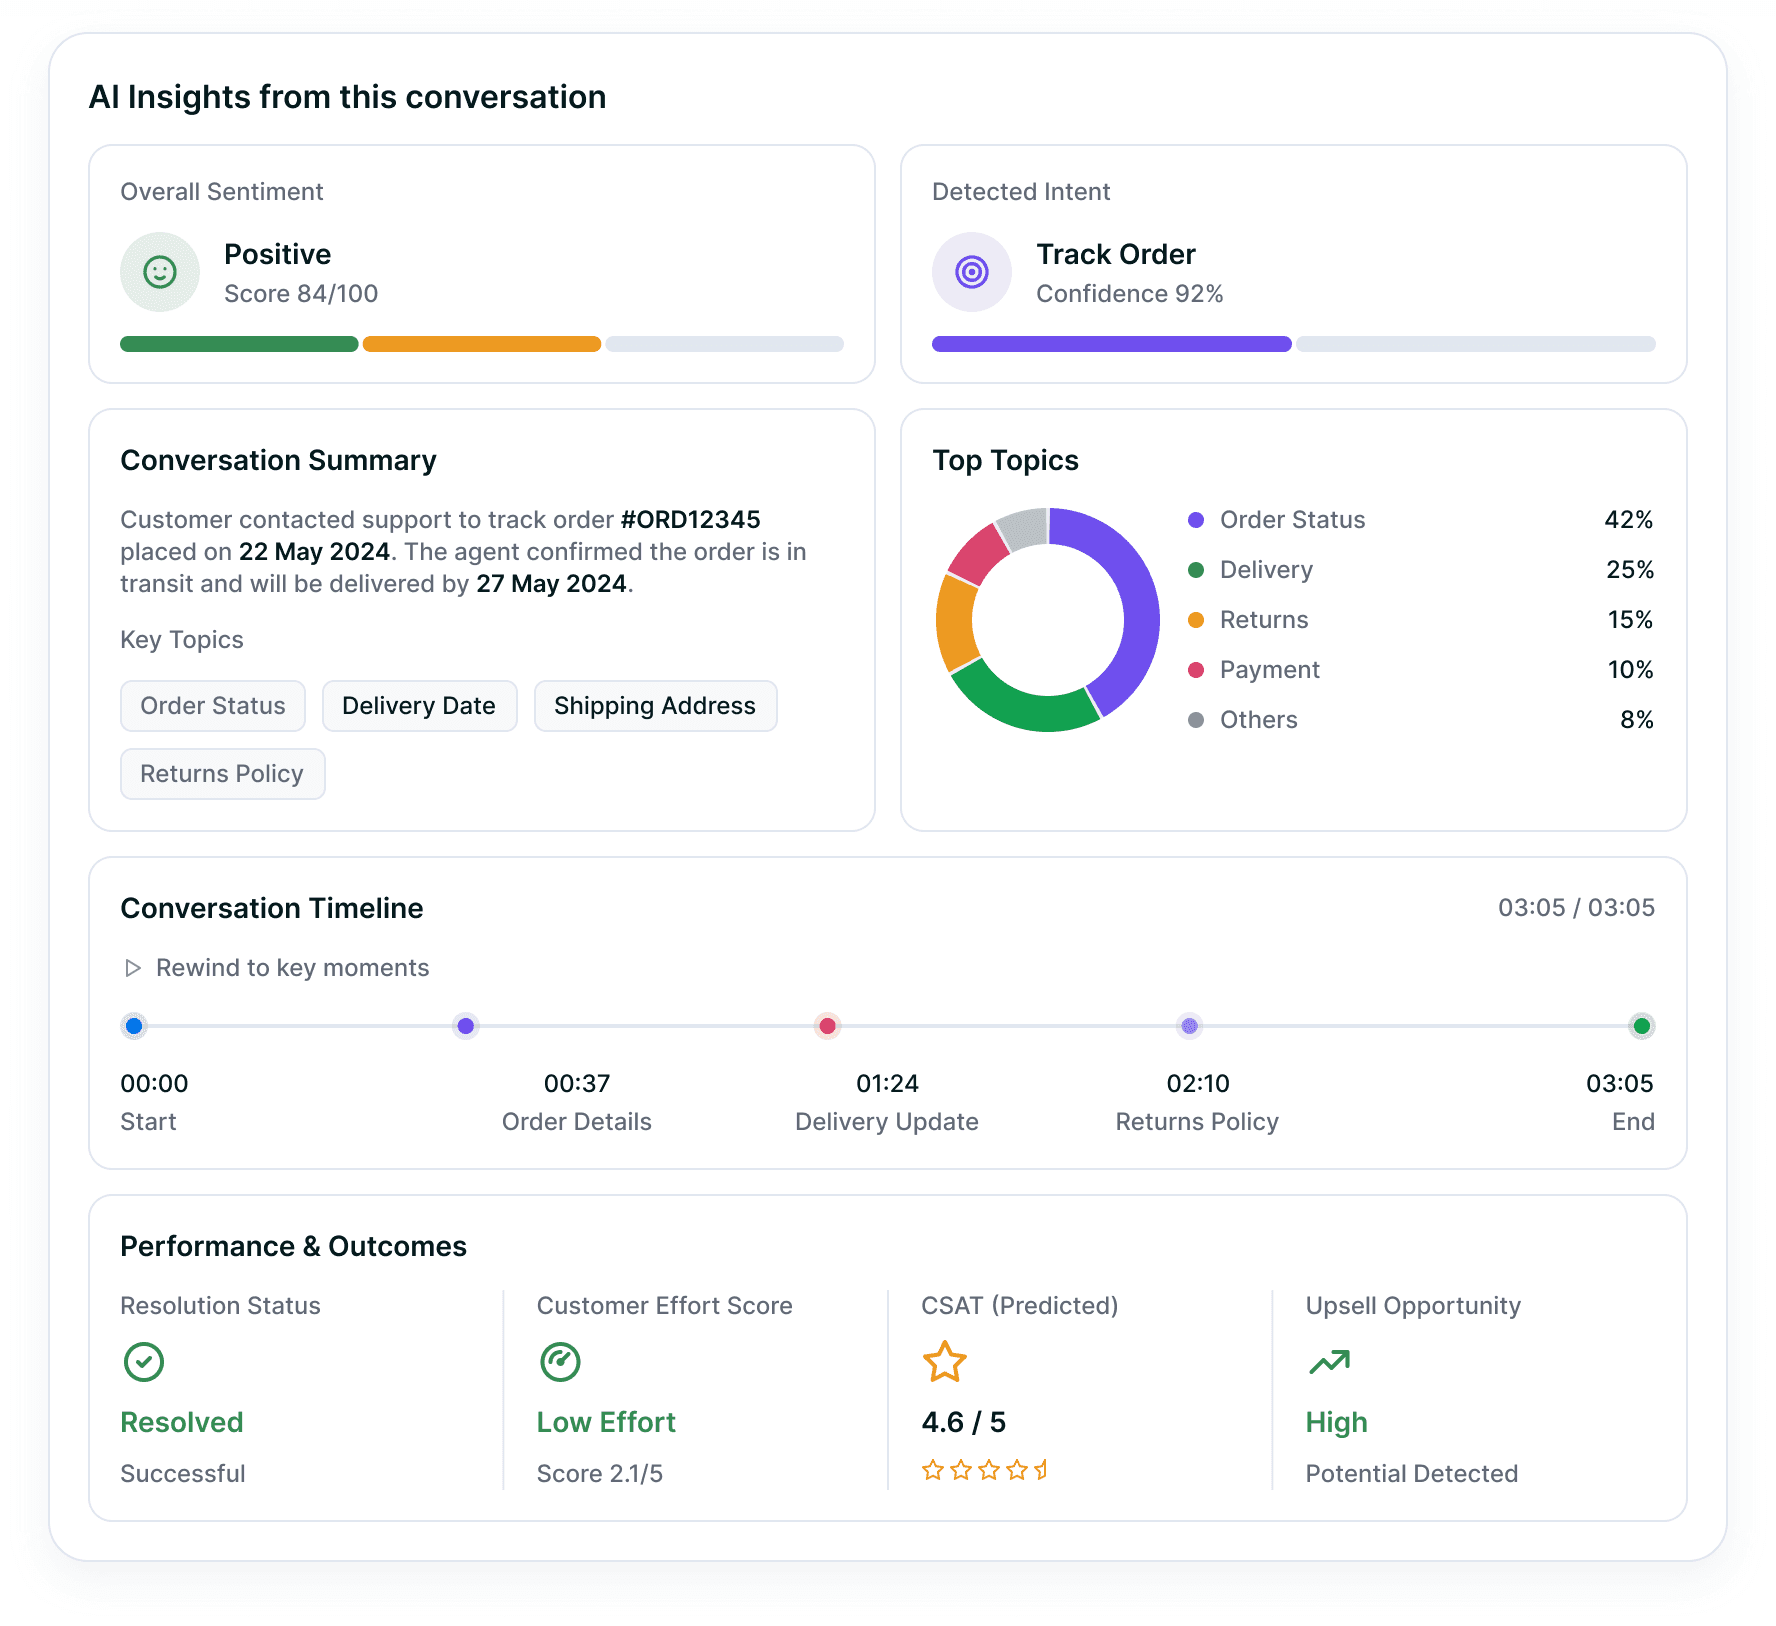Click the 25% Delivery value

[x=1630, y=570]
